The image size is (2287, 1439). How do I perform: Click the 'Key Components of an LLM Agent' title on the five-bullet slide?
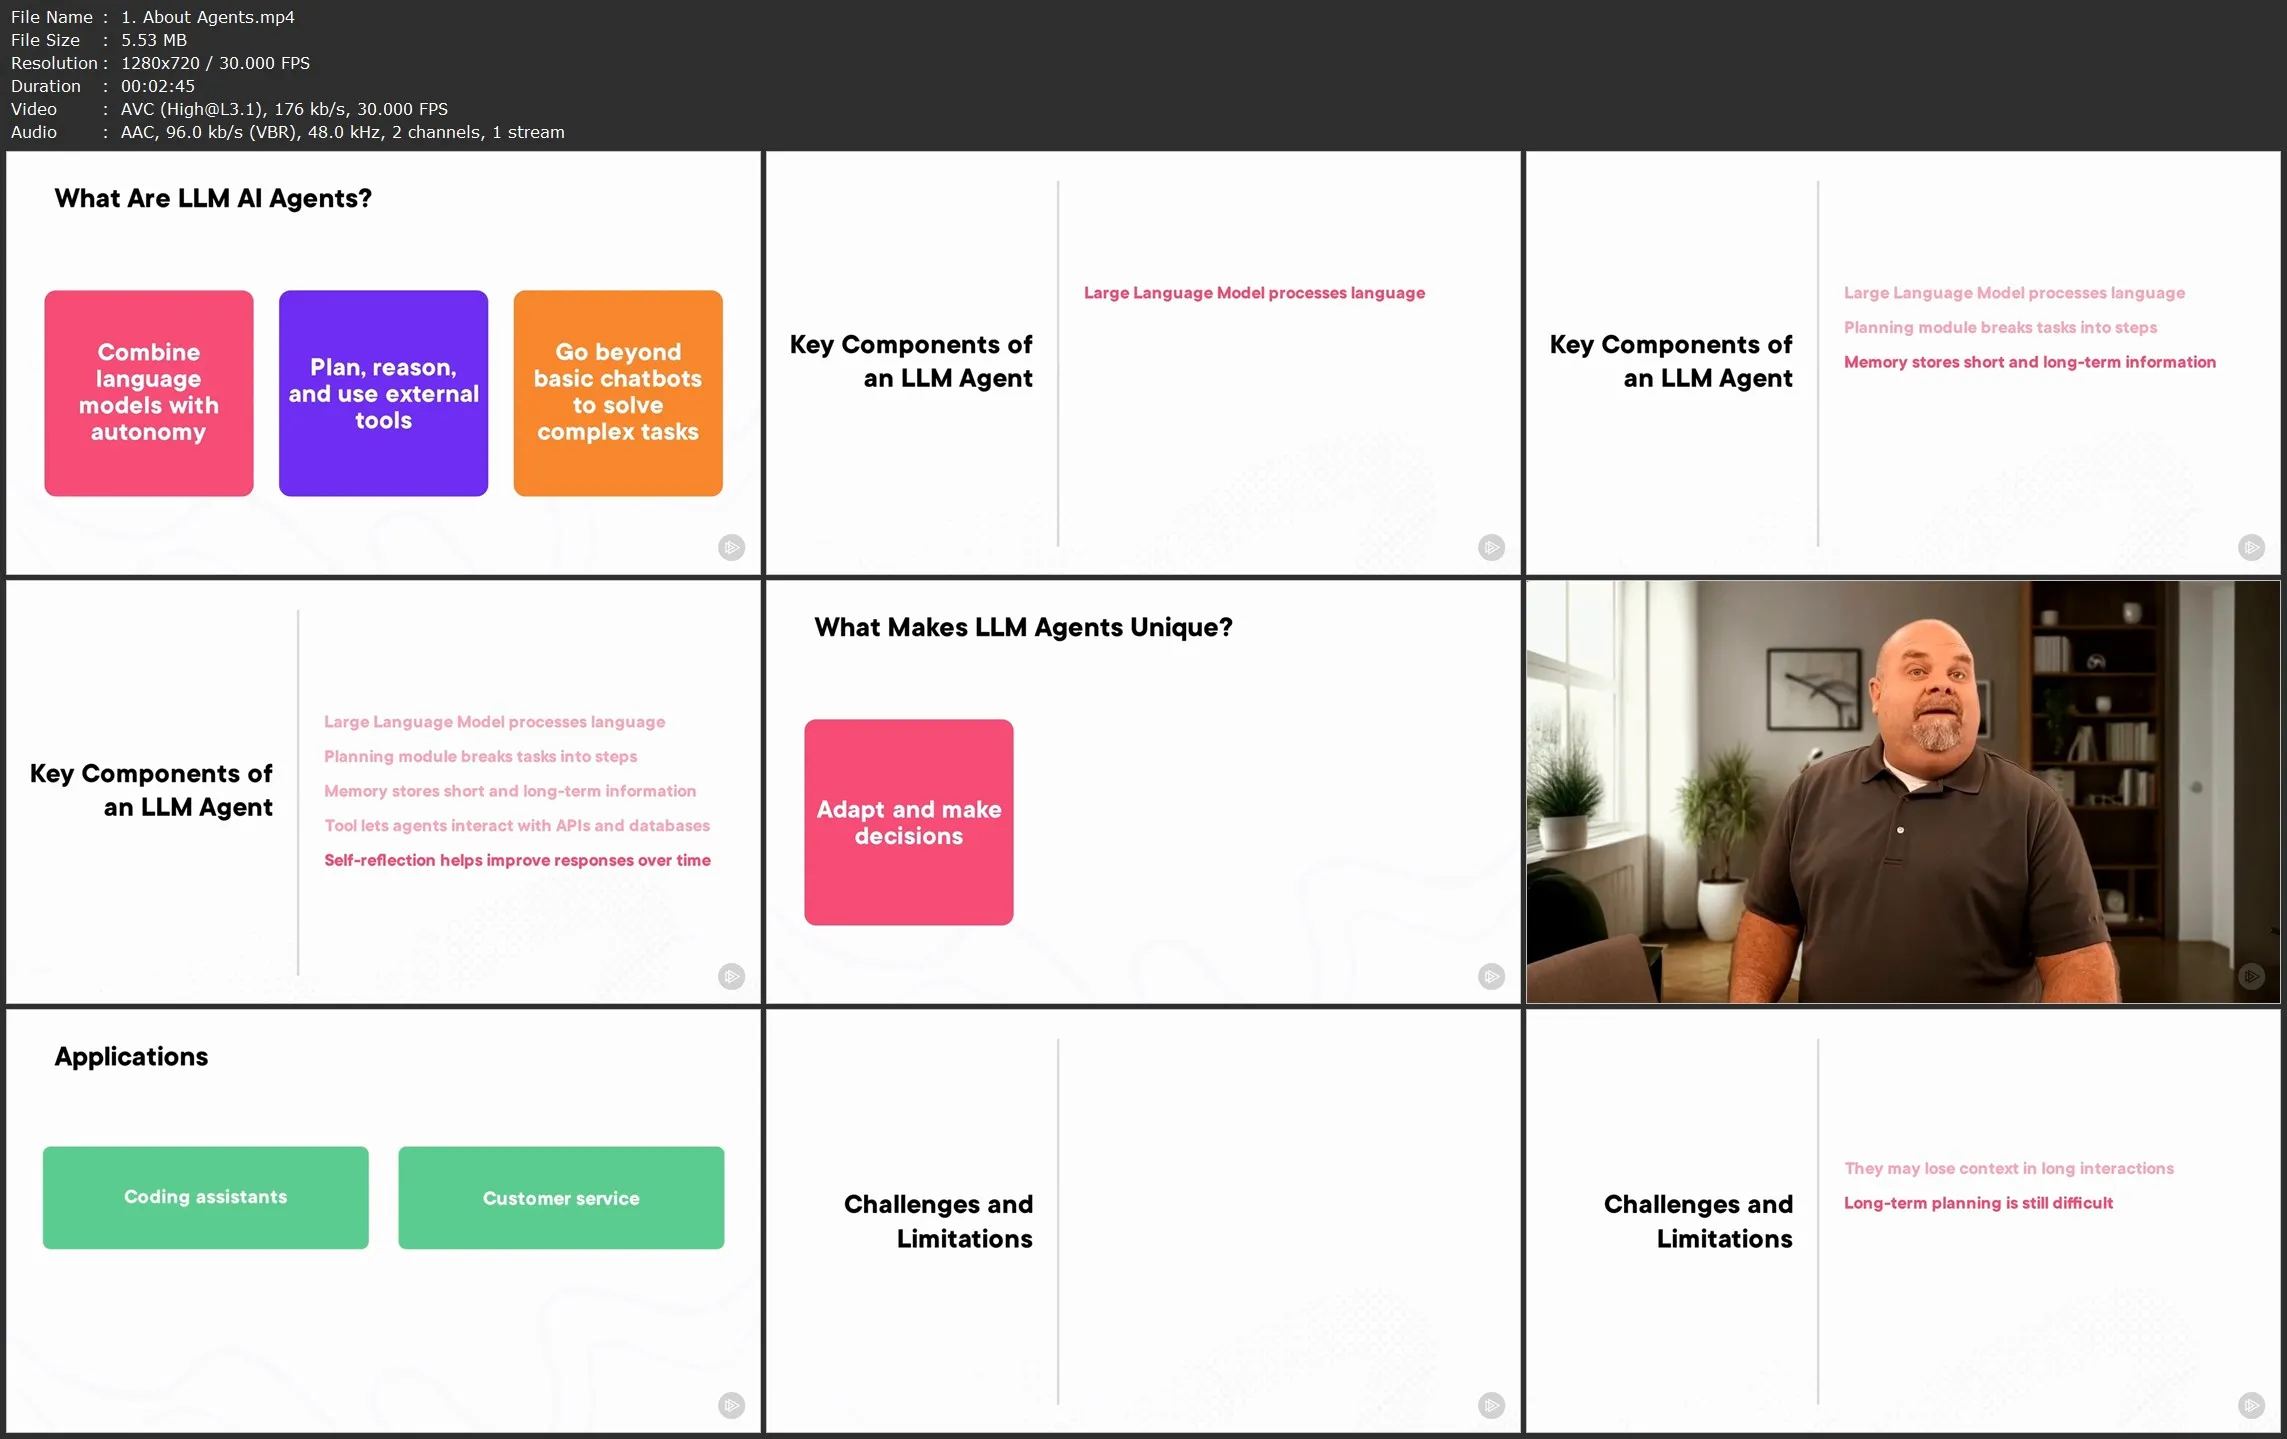[151, 790]
